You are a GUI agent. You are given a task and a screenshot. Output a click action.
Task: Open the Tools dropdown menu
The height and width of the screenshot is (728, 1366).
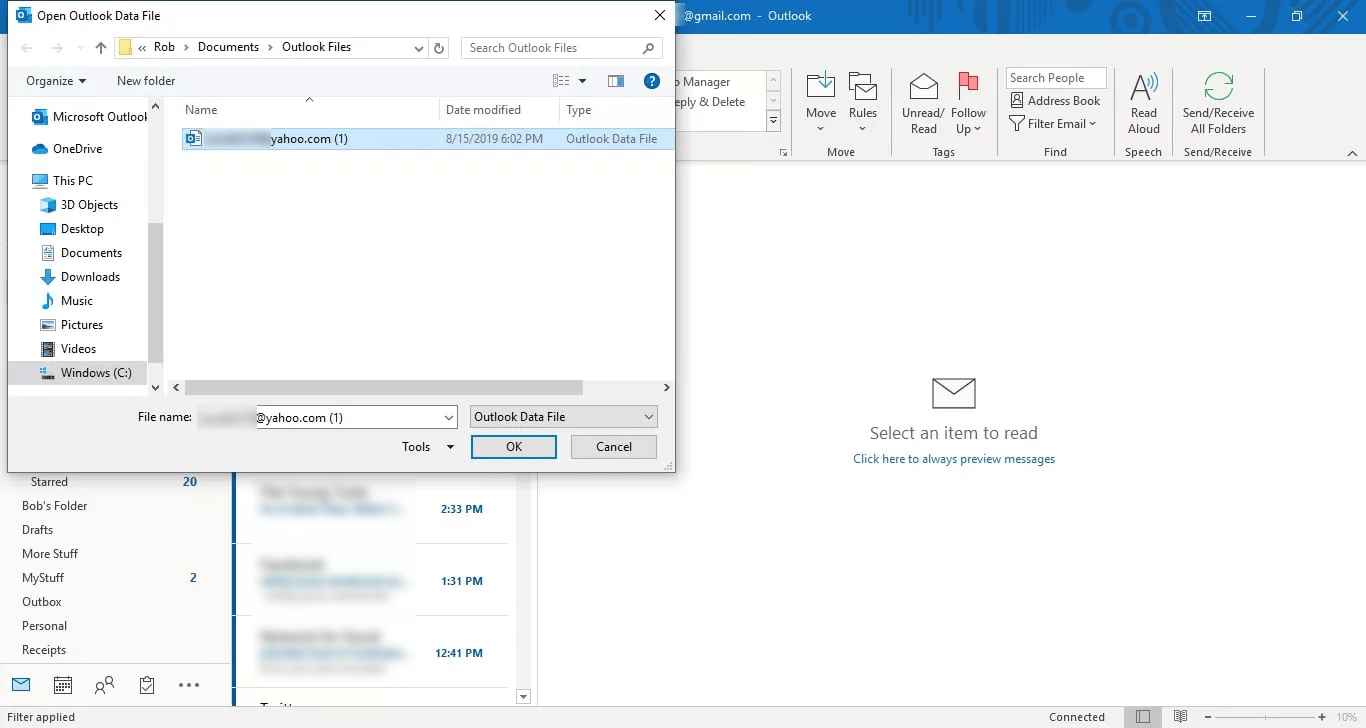[x=428, y=447]
